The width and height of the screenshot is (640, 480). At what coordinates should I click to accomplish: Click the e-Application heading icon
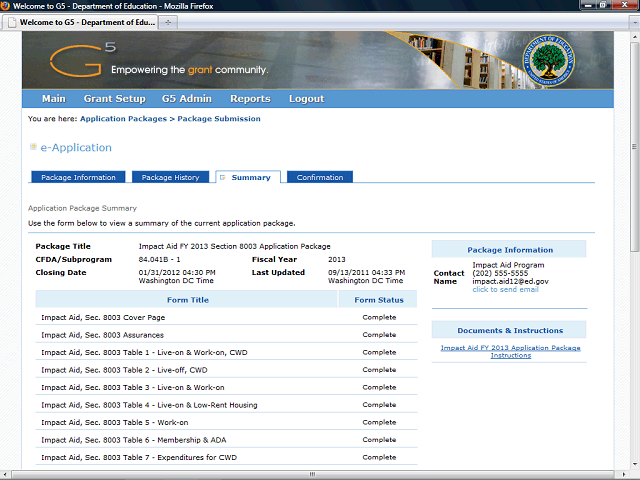point(33,148)
